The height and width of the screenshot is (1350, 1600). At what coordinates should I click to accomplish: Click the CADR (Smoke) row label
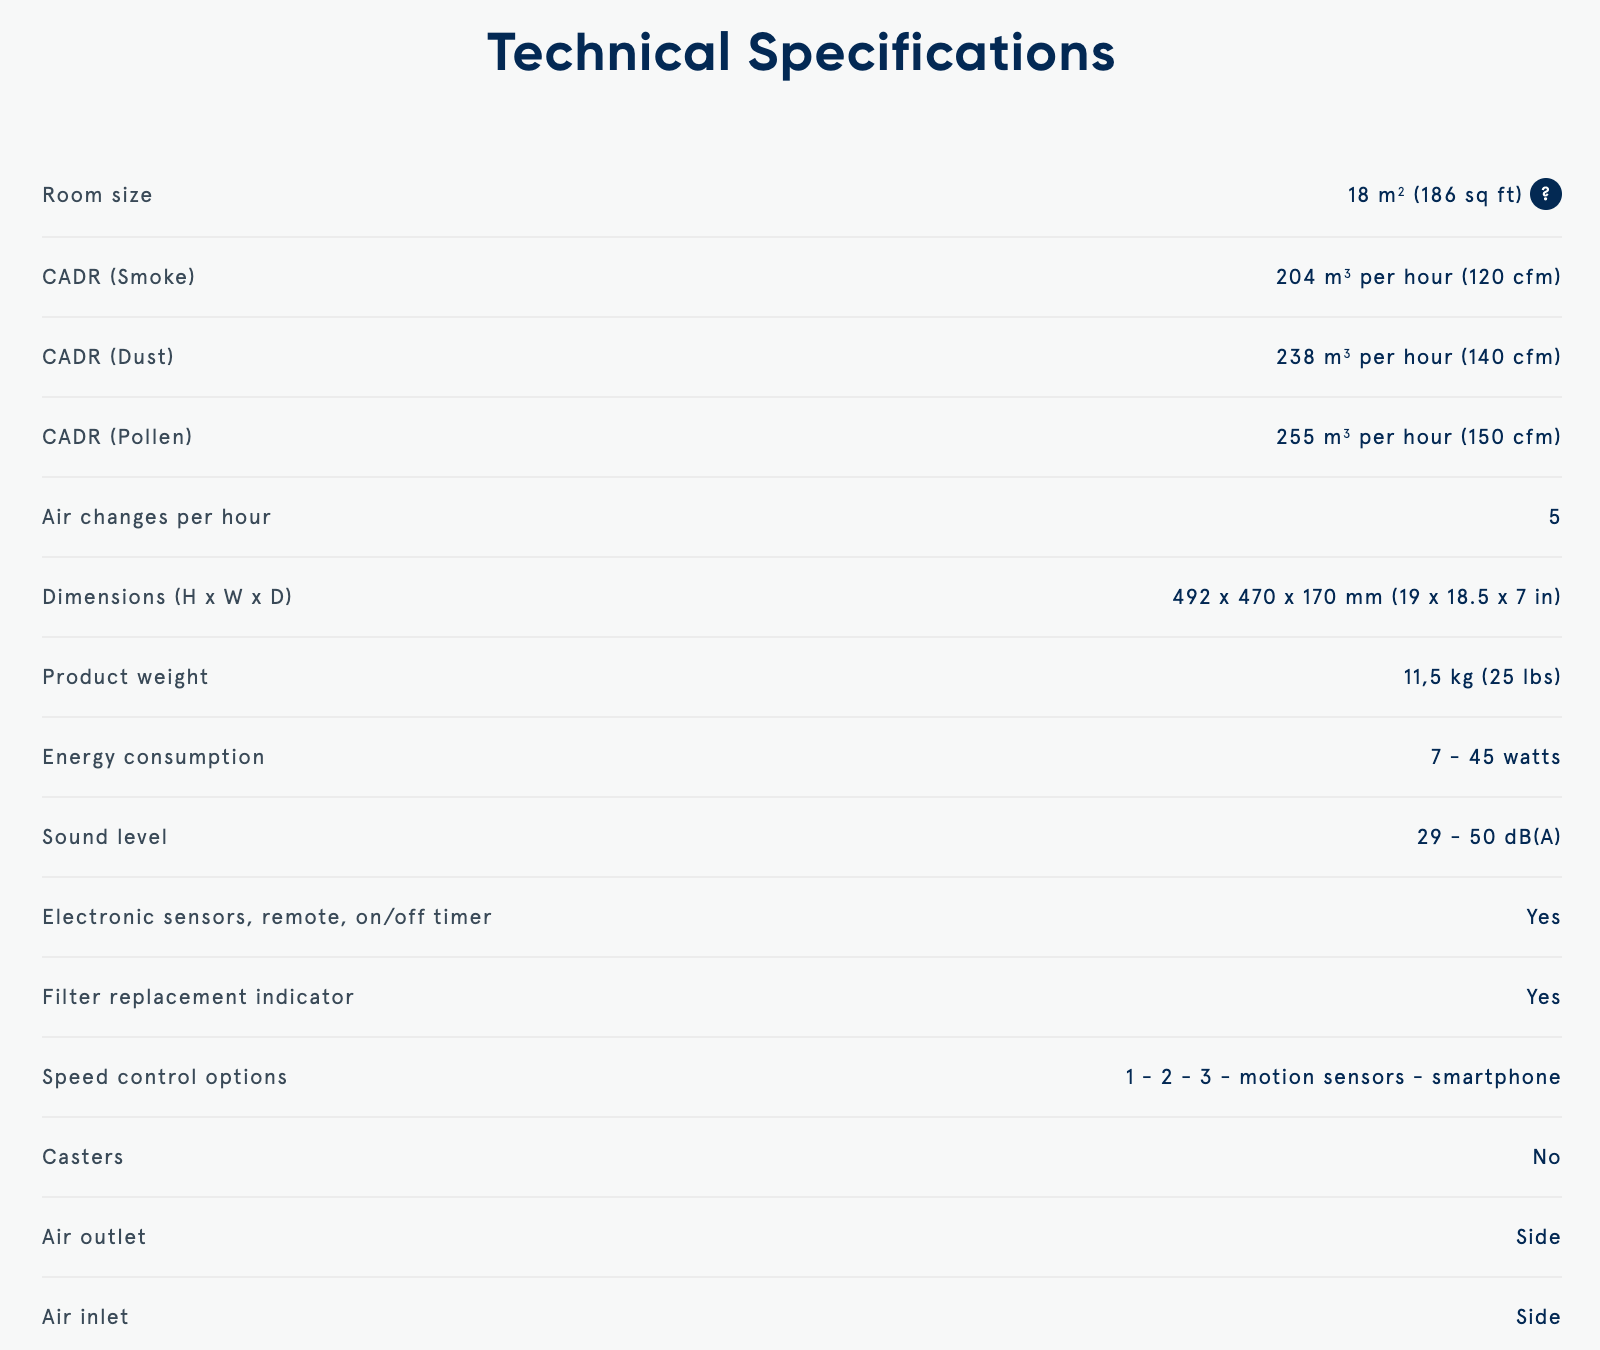click(x=118, y=277)
